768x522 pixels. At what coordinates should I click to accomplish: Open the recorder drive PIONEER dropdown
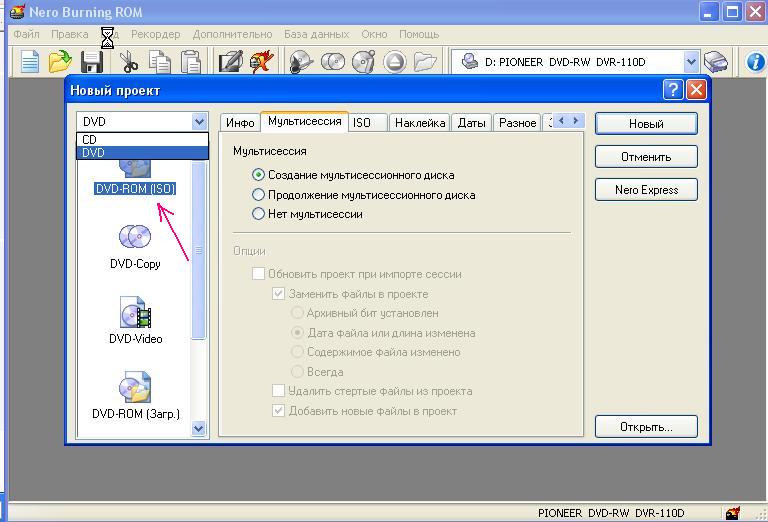pyautogui.click(x=690, y=62)
